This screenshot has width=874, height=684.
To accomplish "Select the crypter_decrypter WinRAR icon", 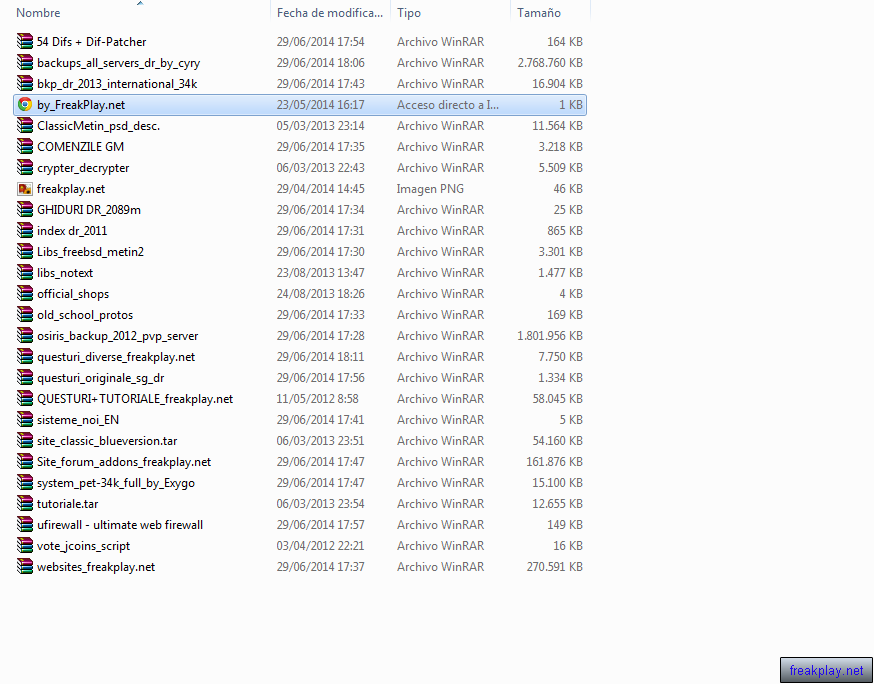I will click(25, 168).
